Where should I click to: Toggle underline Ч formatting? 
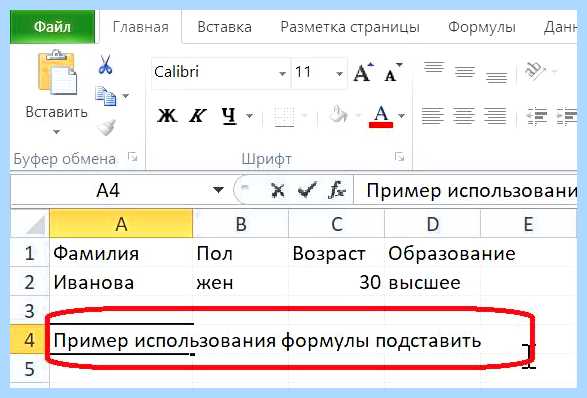point(229,115)
